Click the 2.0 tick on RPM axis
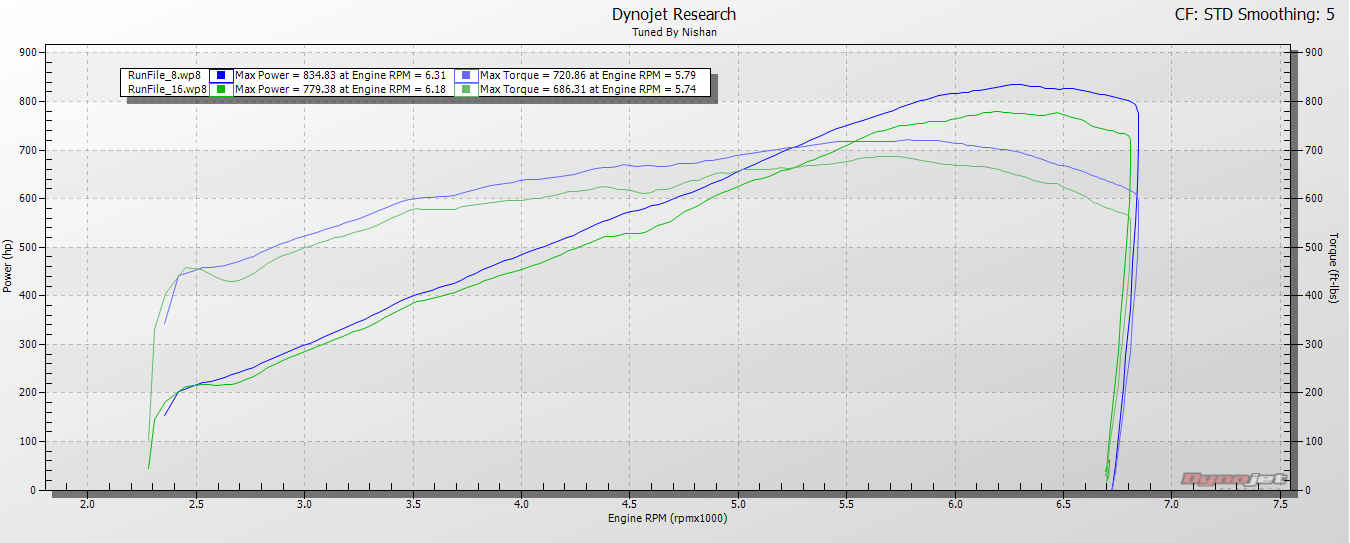This screenshot has height=543, width=1350. coord(87,503)
